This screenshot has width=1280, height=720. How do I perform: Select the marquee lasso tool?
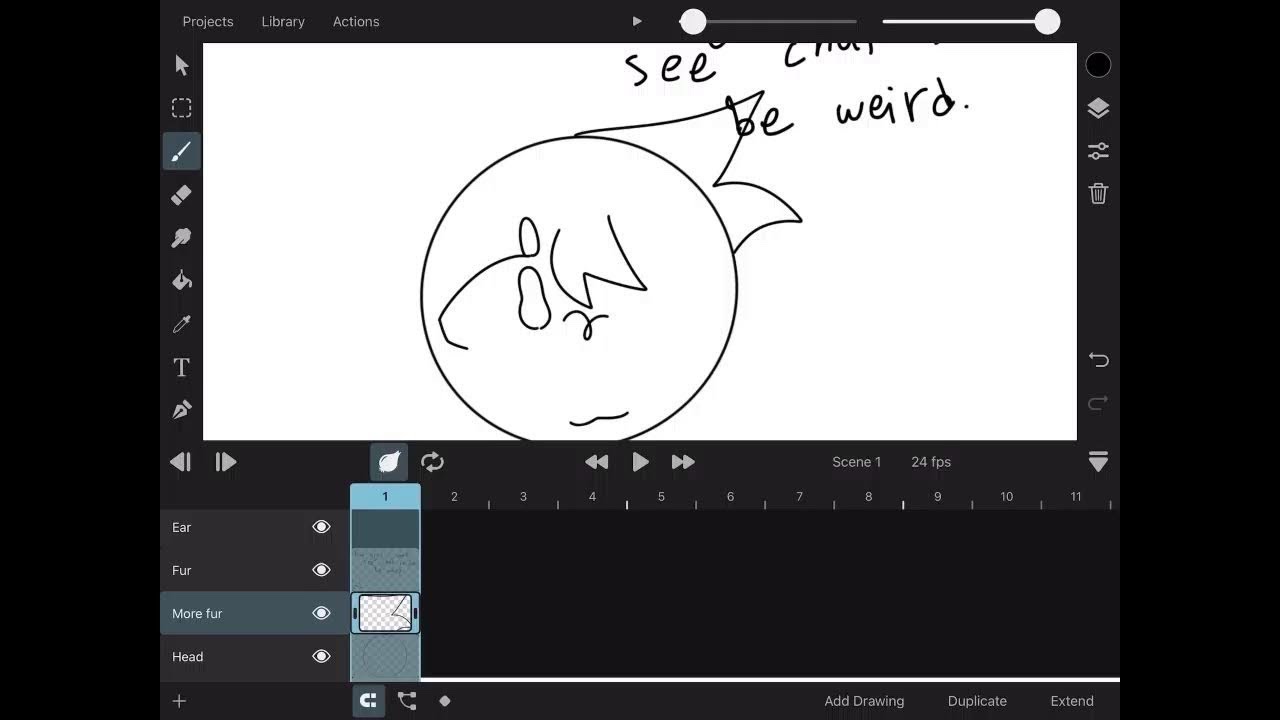pyautogui.click(x=181, y=108)
